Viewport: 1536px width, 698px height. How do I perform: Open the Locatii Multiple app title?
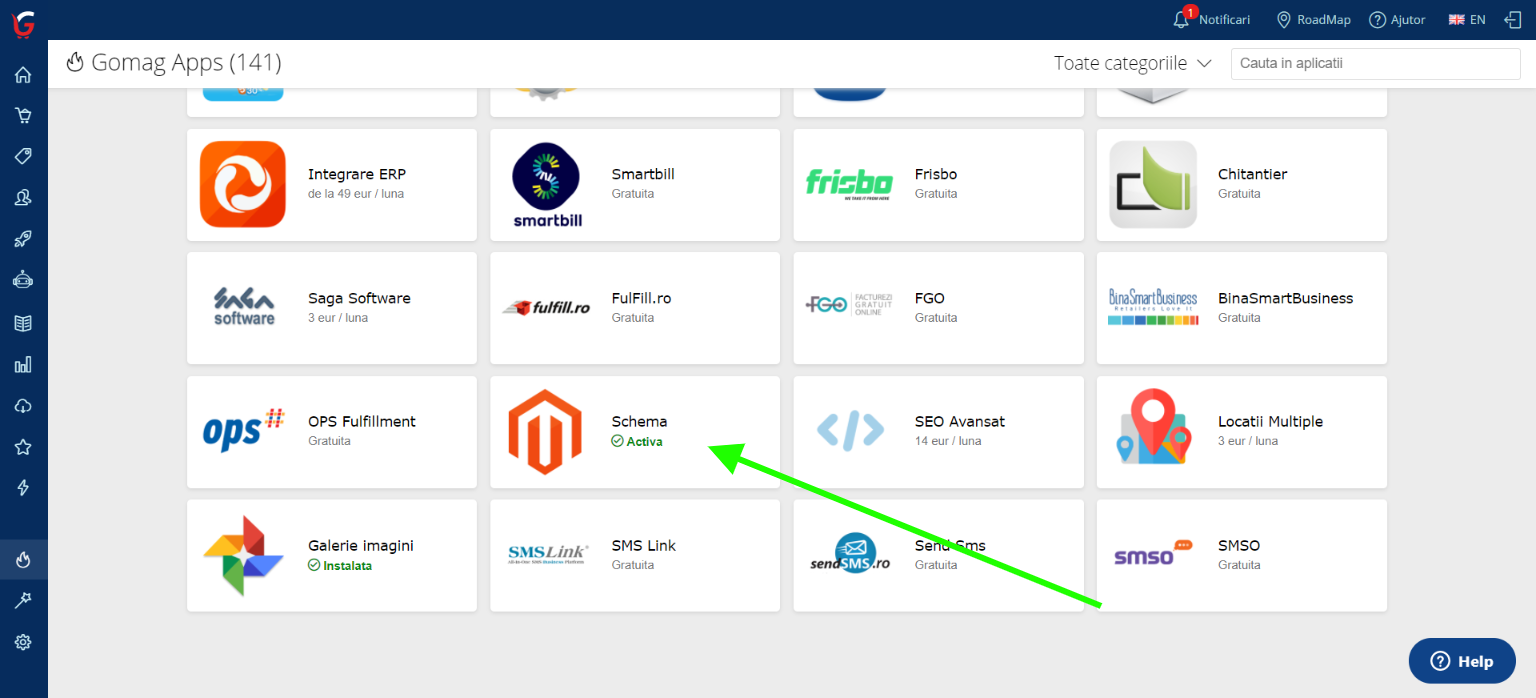[1270, 421]
